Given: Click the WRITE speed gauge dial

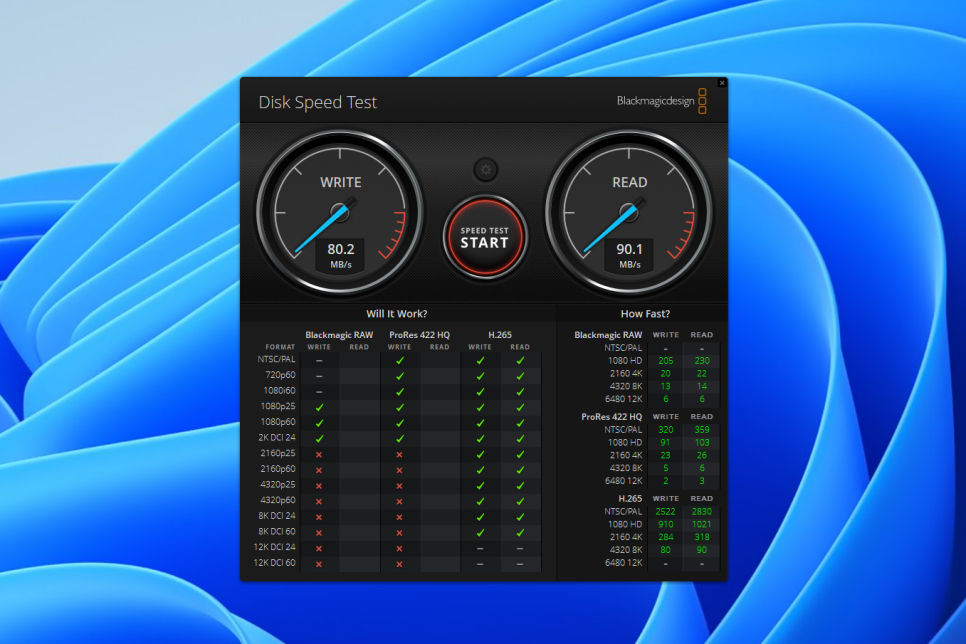Looking at the screenshot, I should 339,210.
